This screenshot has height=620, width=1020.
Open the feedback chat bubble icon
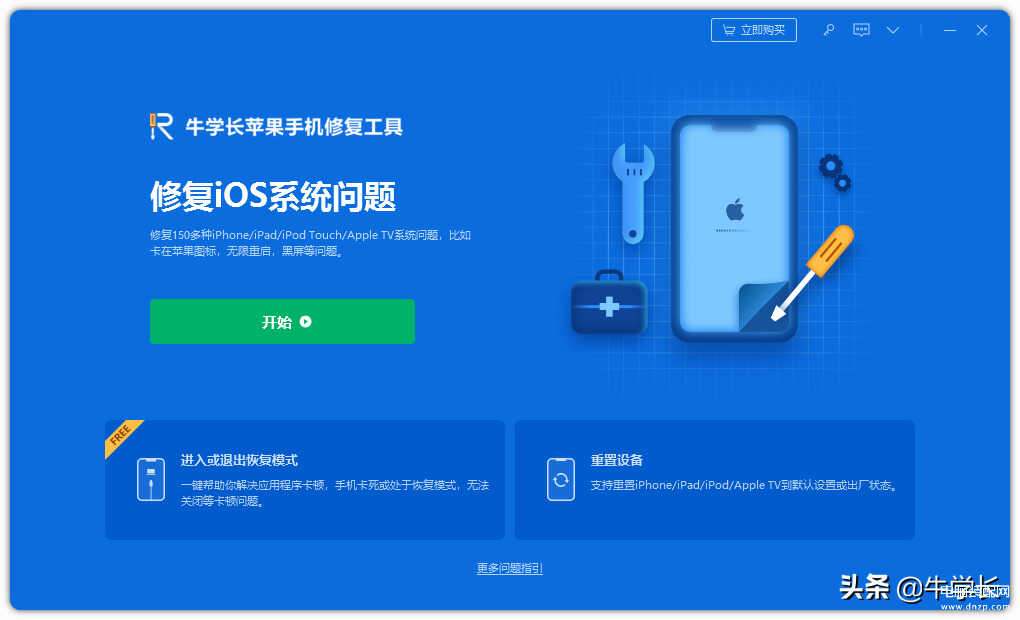[861, 30]
